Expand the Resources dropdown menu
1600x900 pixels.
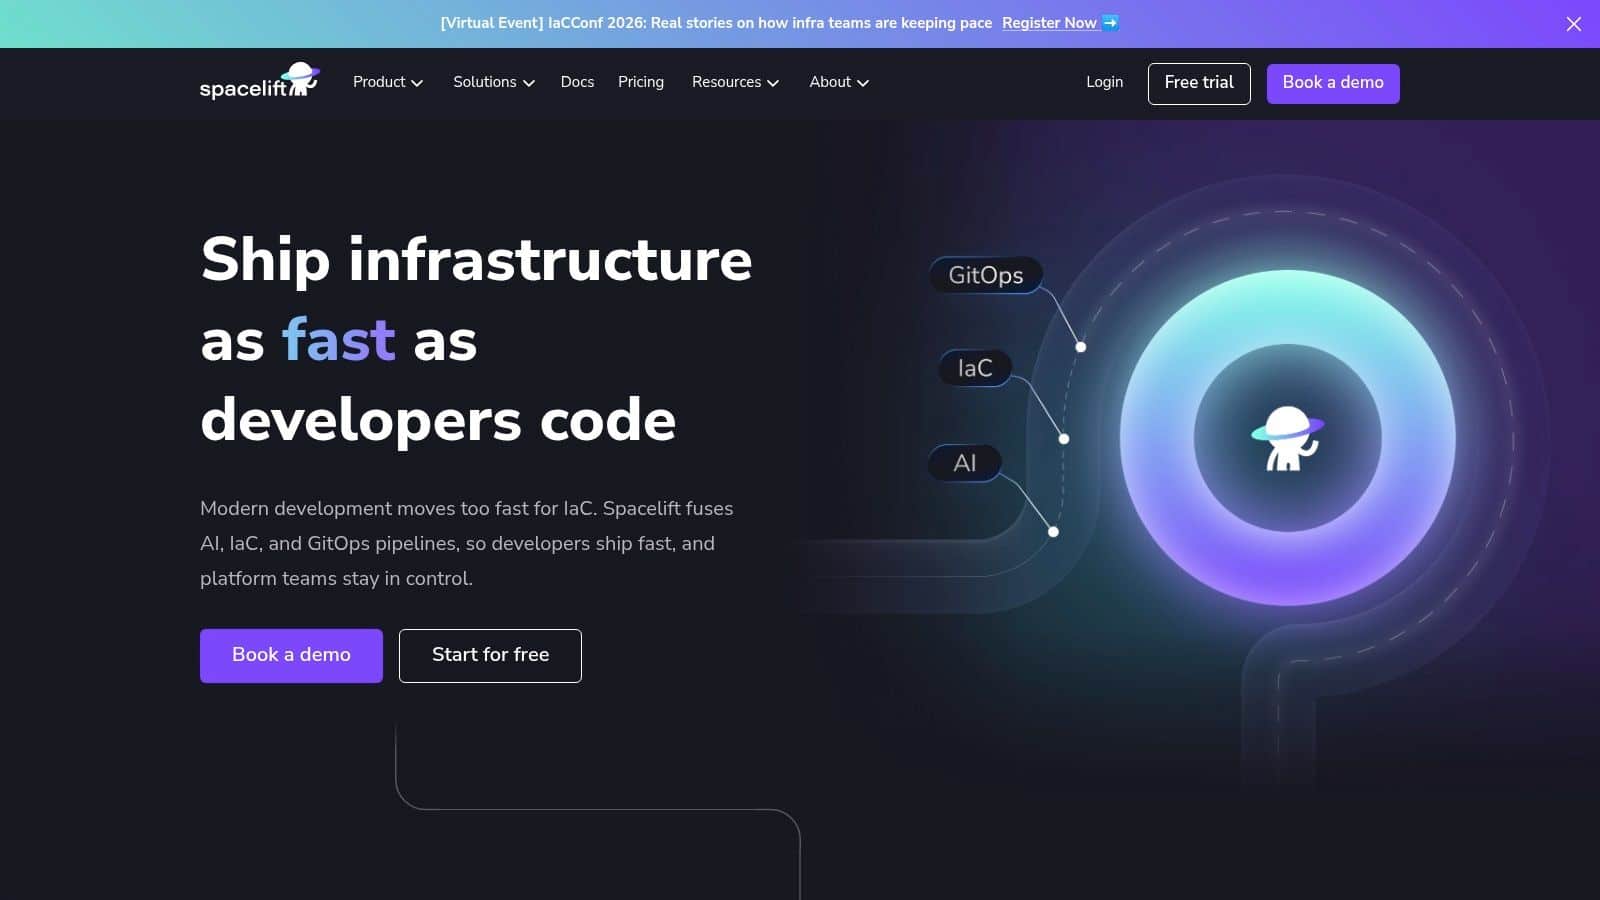(x=735, y=82)
